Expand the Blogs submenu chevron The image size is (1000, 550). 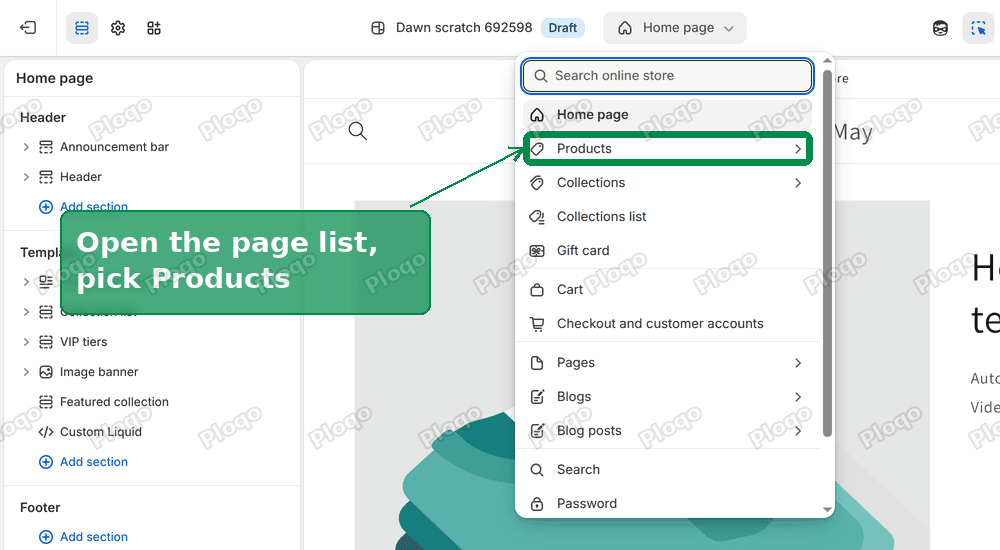798,397
